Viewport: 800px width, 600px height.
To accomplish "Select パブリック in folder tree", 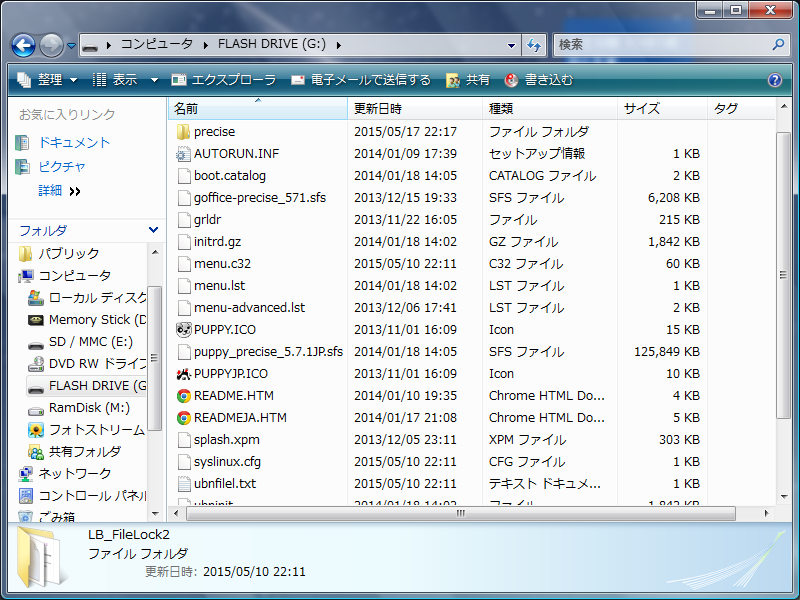I will click(x=69, y=253).
